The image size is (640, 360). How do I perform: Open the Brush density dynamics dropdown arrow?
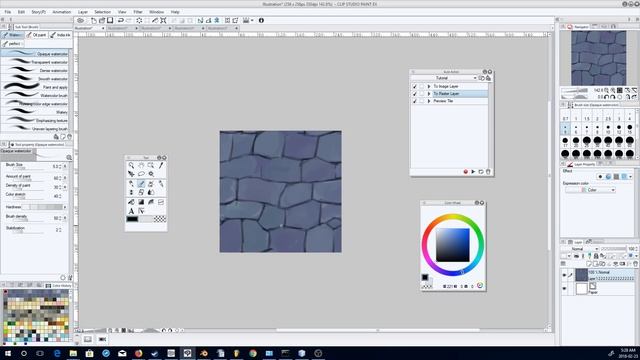65,218
